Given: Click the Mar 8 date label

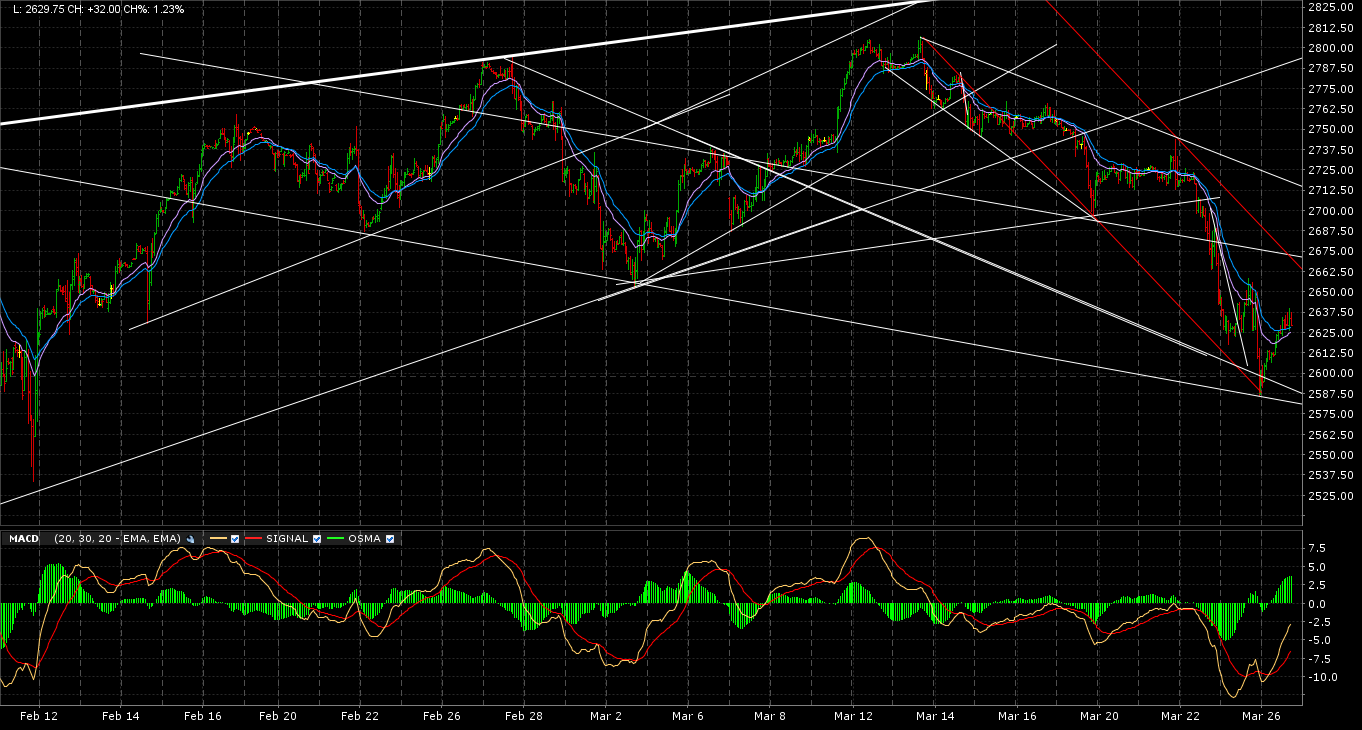Looking at the screenshot, I should [769, 716].
